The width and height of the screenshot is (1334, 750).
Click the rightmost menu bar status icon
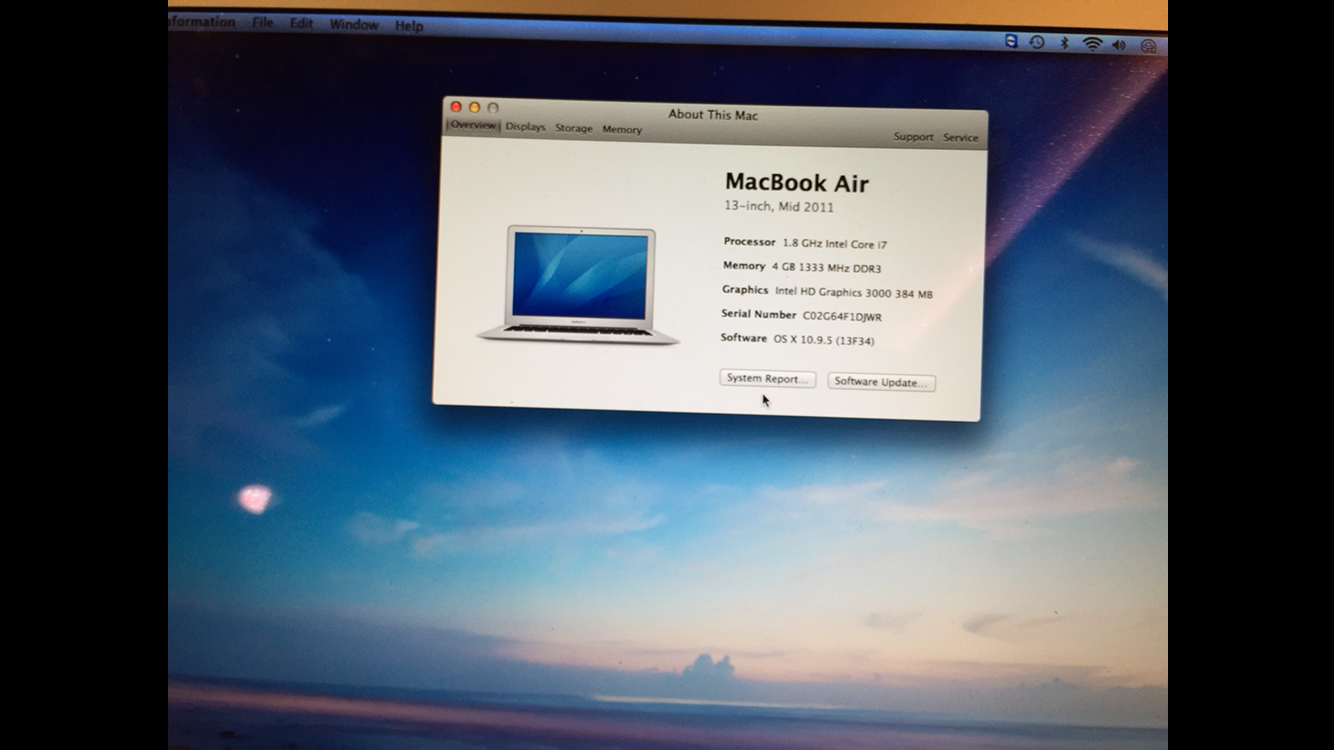point(1148,46)
